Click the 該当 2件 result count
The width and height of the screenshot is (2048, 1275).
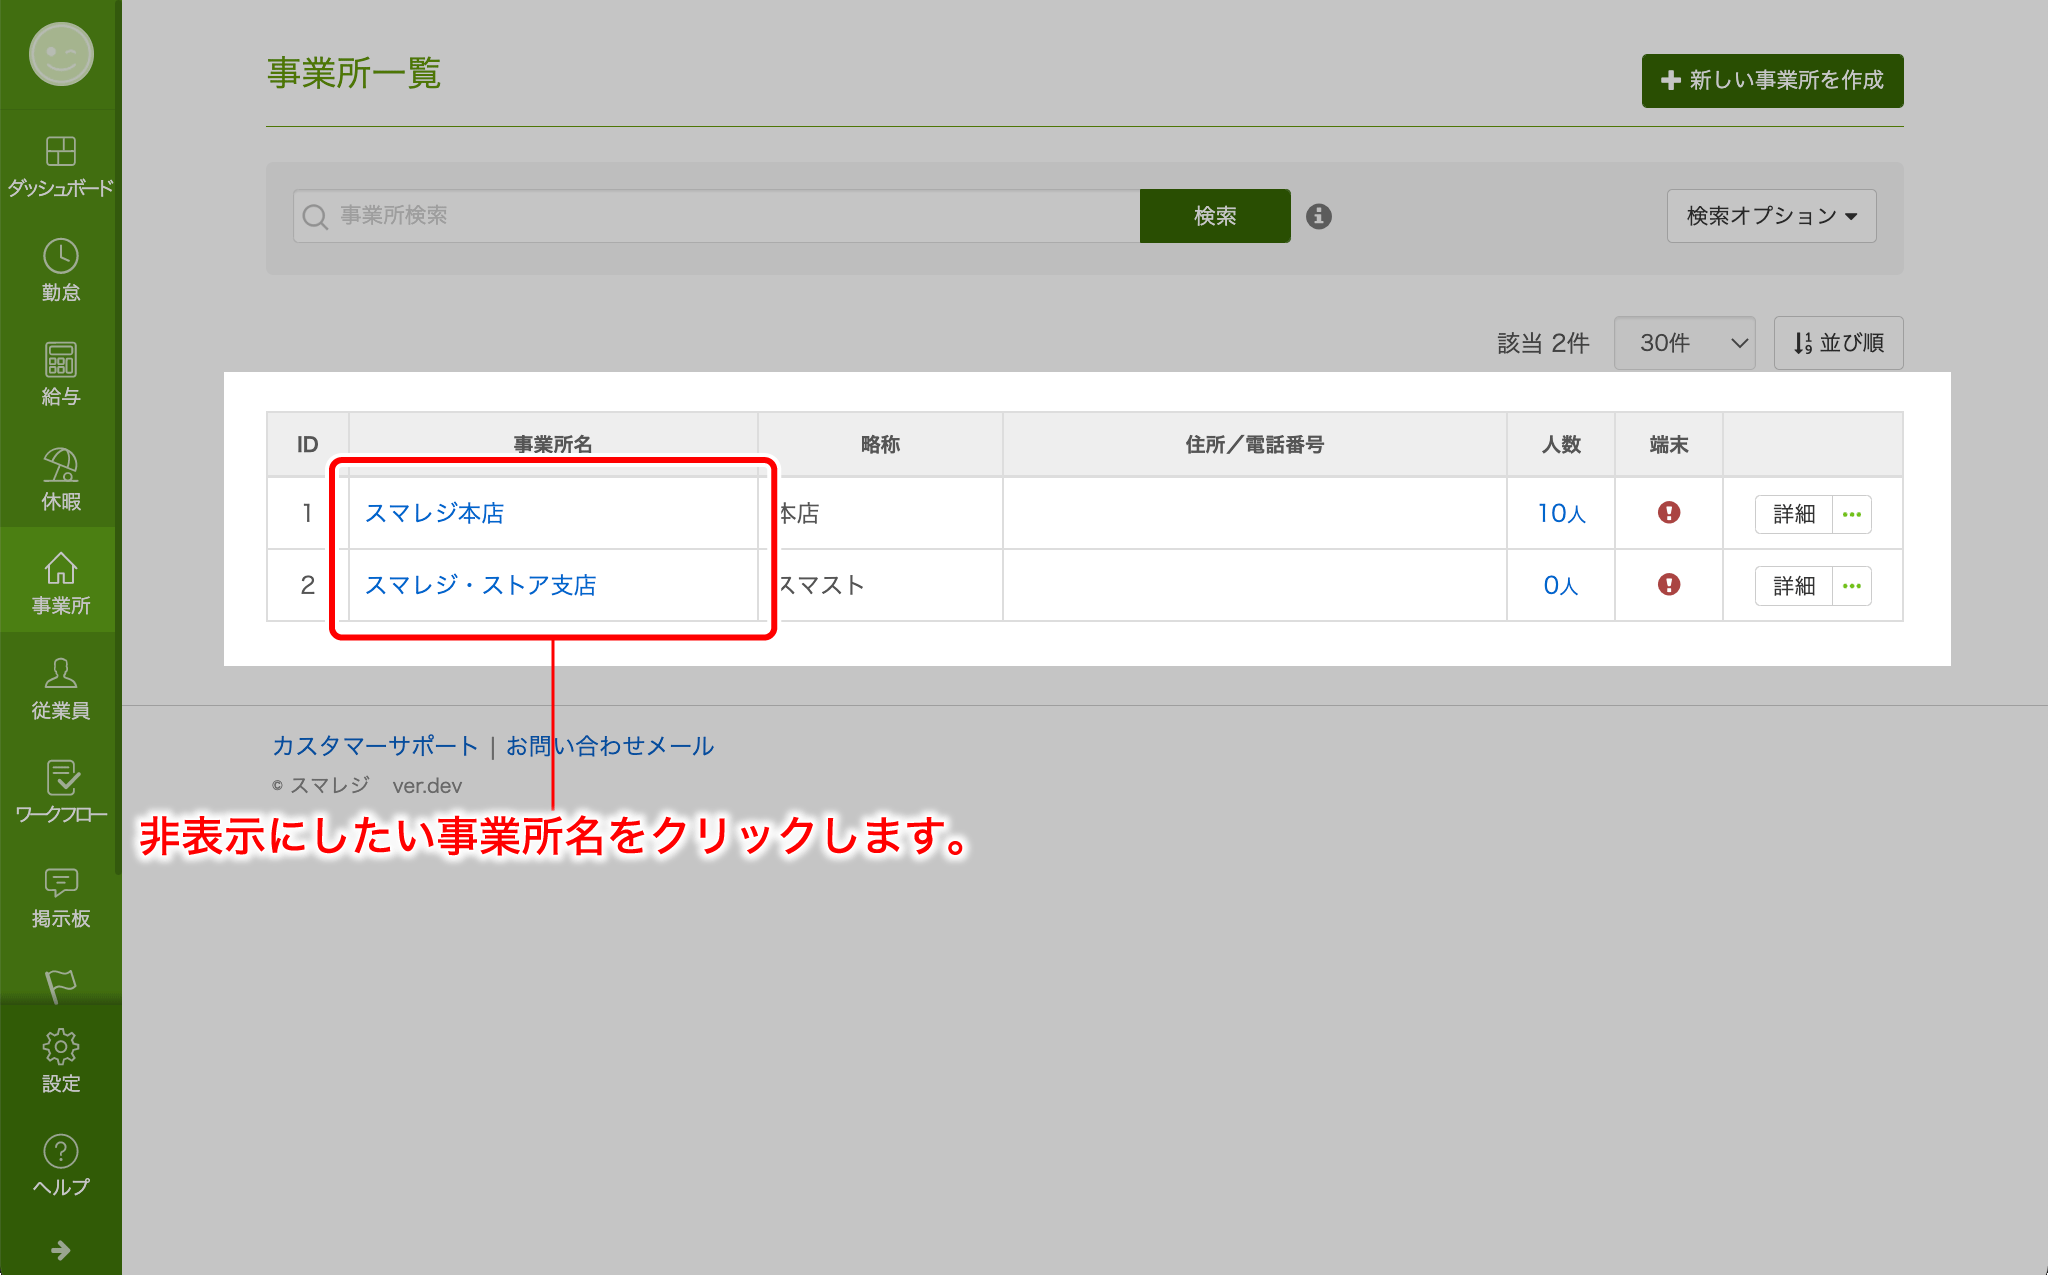click(x=1543, y=343)
